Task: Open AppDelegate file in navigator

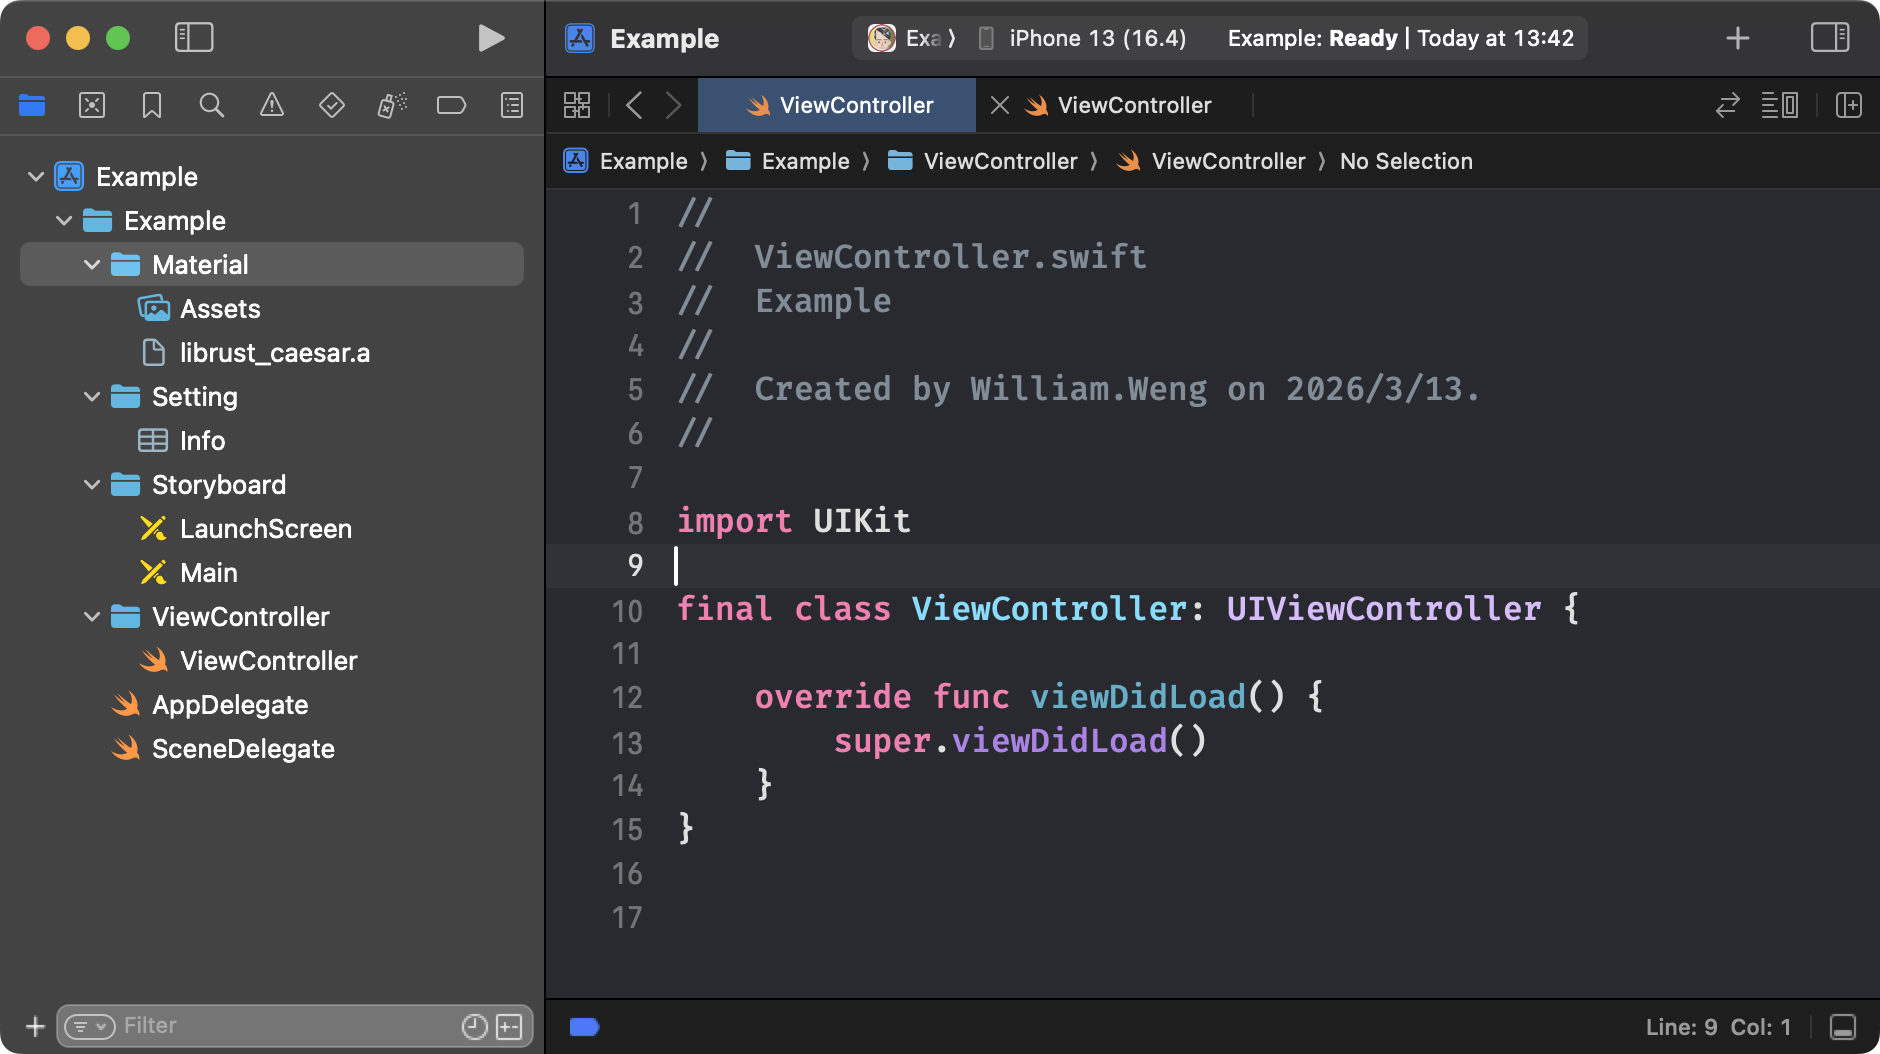Action: (x=230, y=705)
